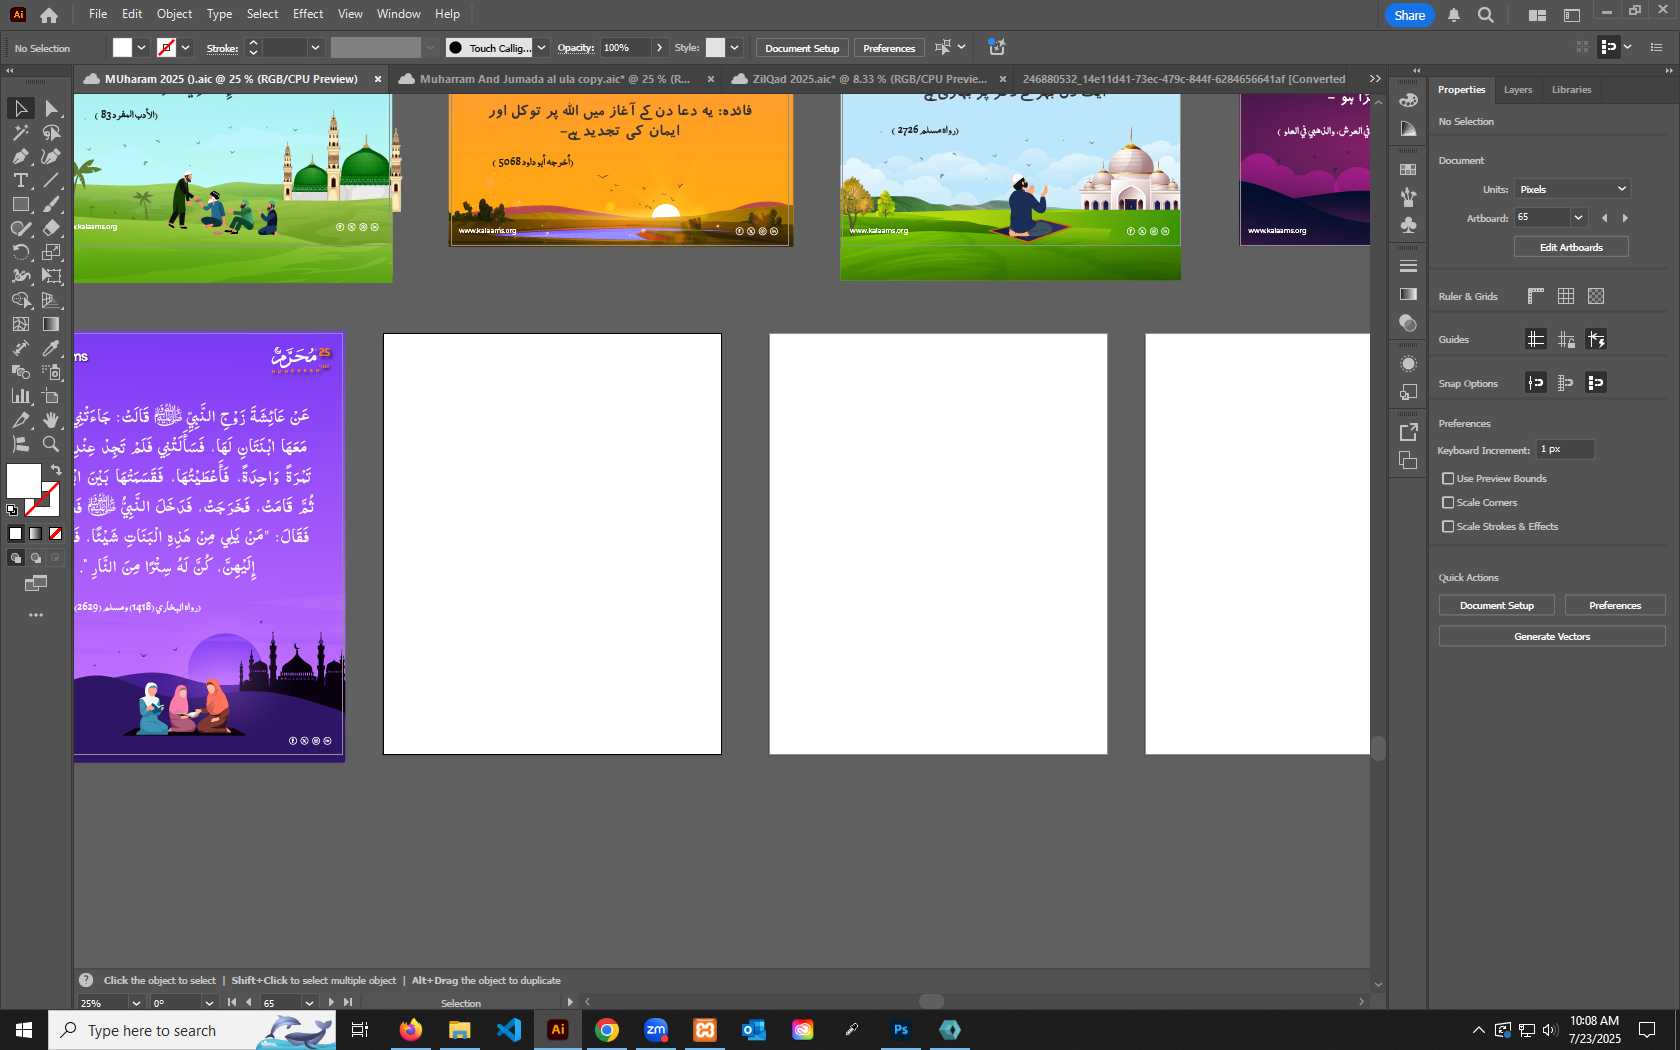Select the Magic Wand tool
1680x1050 pixels.
tap(20, 132)
